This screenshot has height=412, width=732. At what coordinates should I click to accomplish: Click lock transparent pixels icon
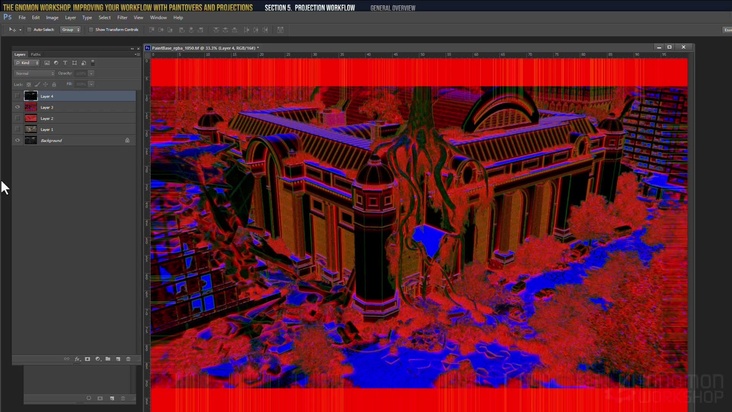(x=29, y=84)
